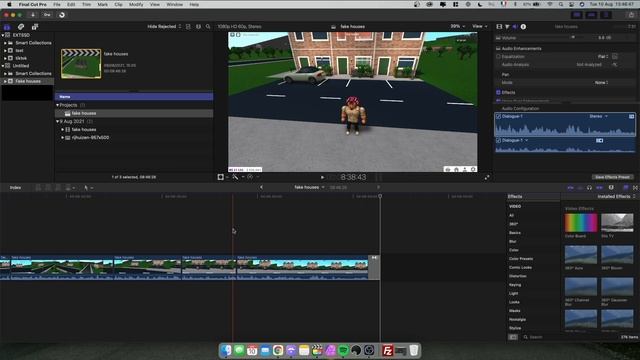The height and width of the screenshot is (360, 640).
Task: Toggle snapping in timeline toolbar
Action: 599,187
